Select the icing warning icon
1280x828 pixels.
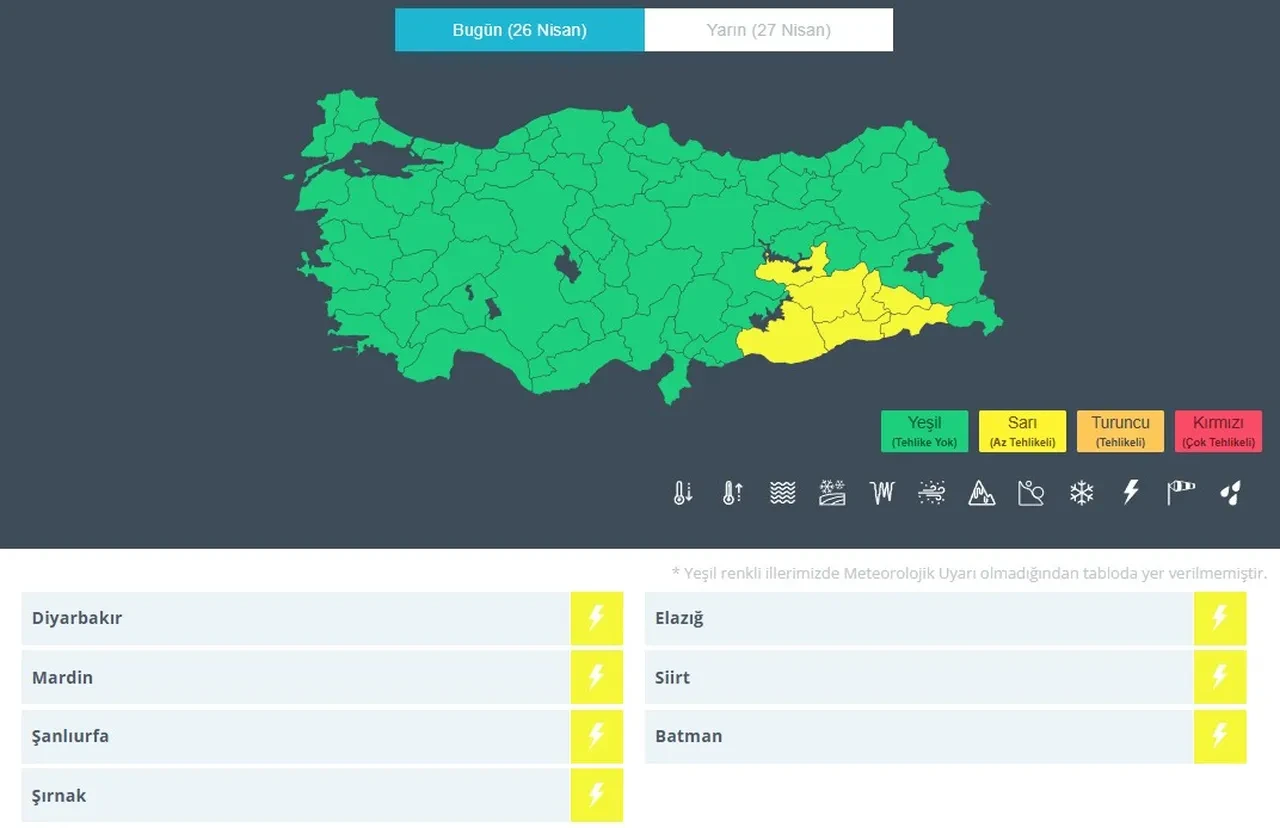point(882,492)
